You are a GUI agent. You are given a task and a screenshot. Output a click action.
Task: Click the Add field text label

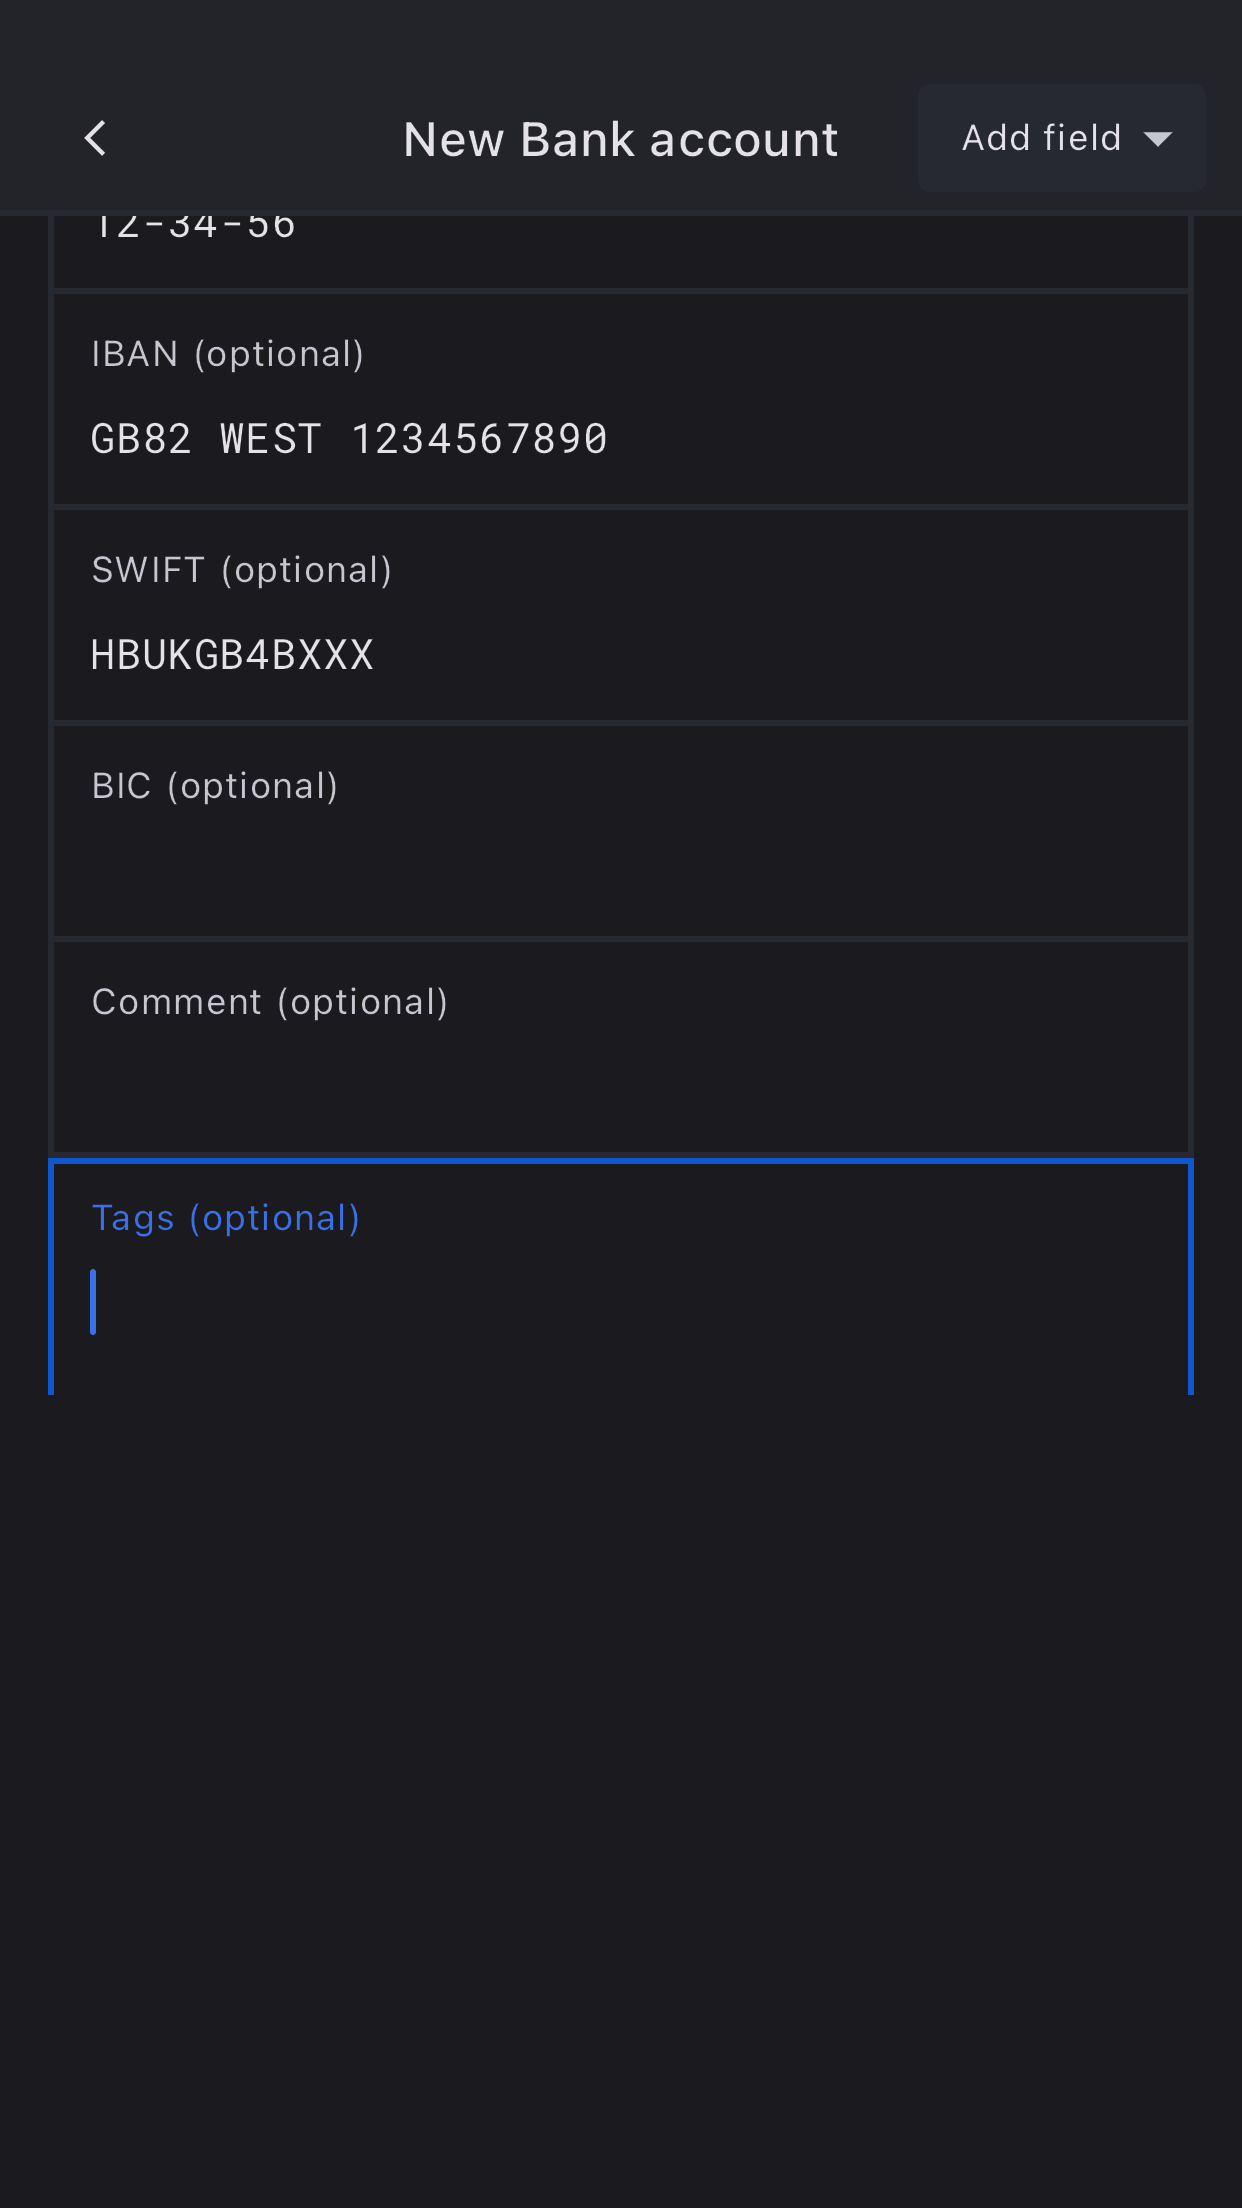1041,138
